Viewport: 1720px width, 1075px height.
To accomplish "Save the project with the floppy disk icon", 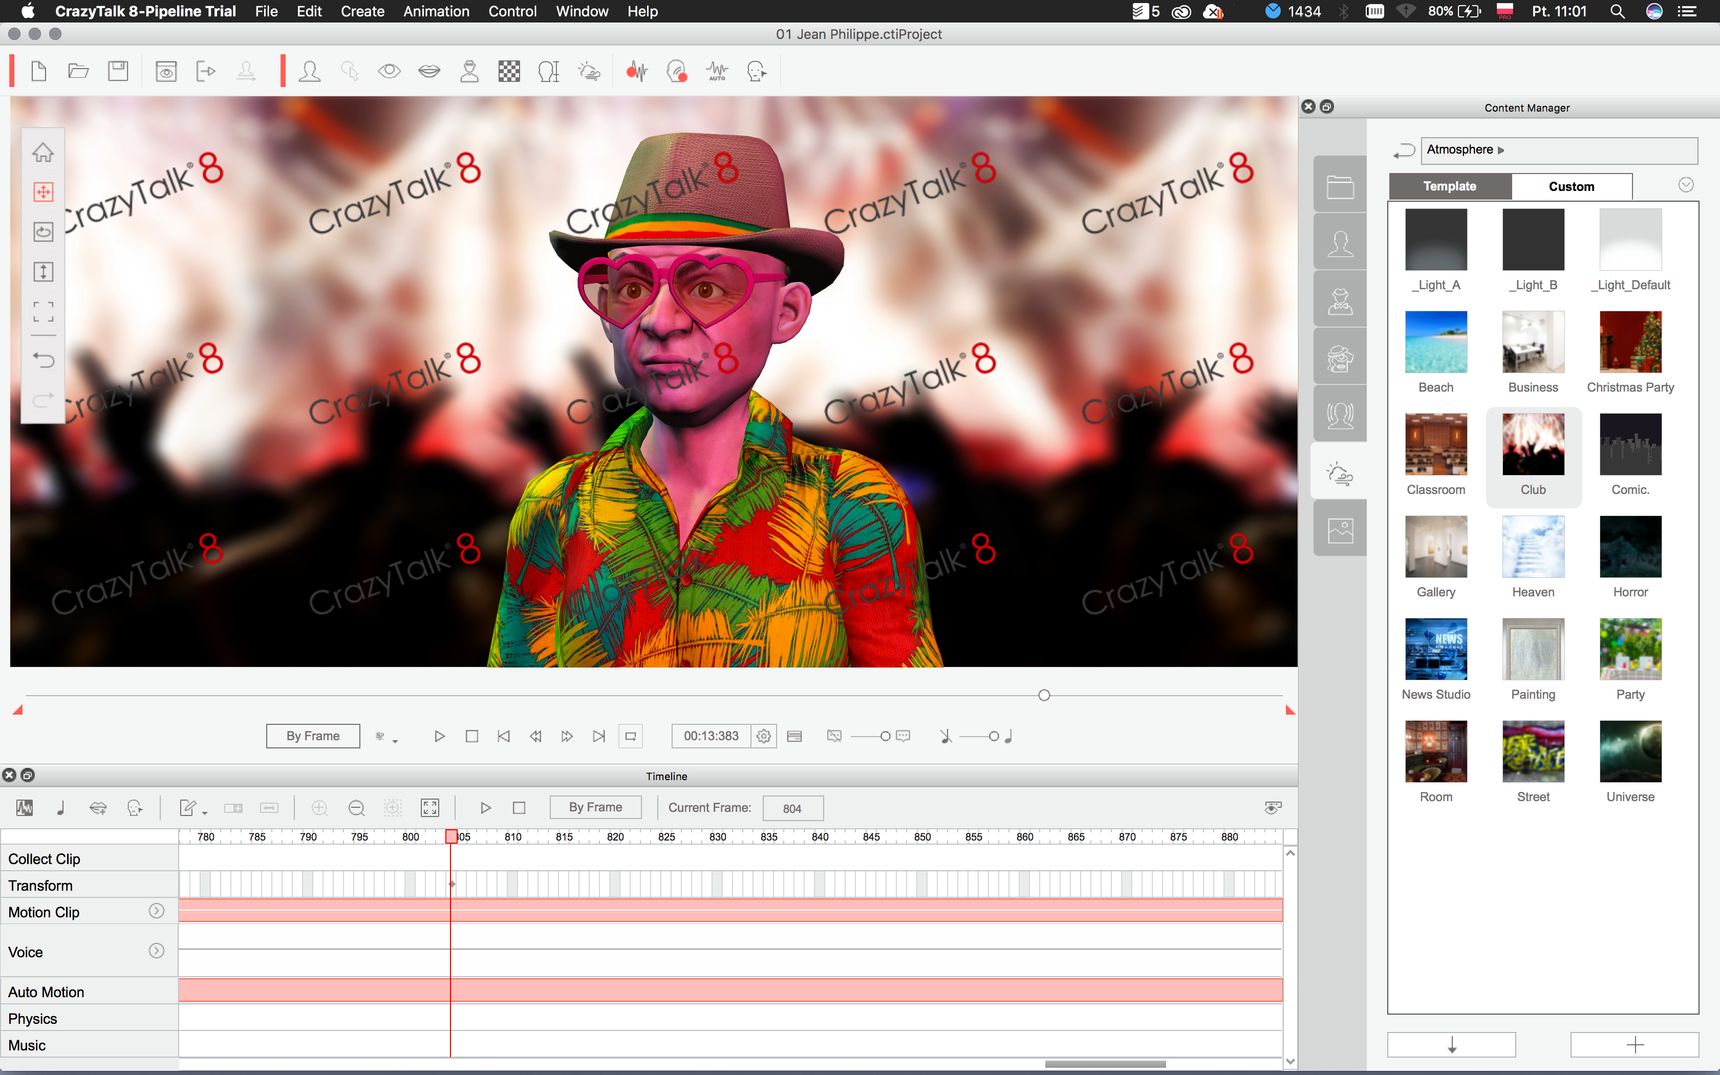I will tap(118, 71).
